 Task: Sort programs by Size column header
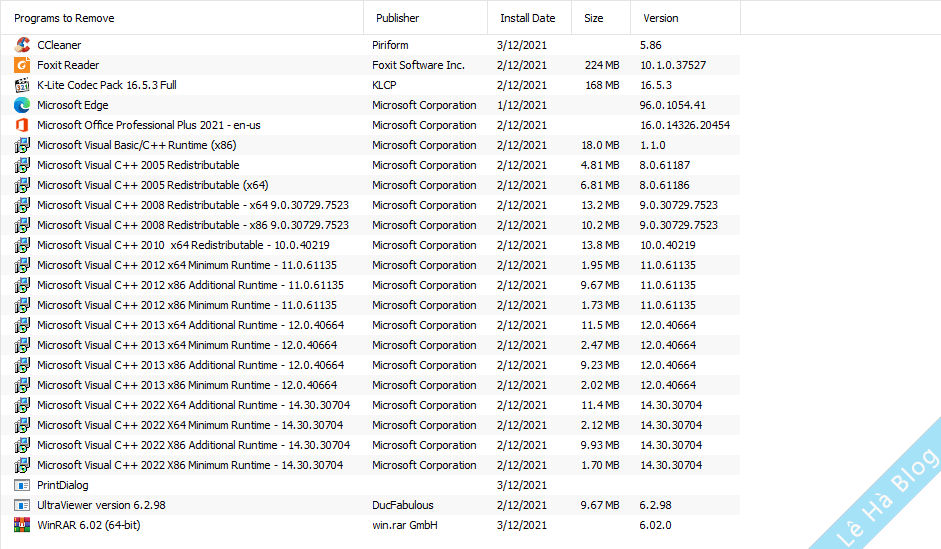click(594, 18)
